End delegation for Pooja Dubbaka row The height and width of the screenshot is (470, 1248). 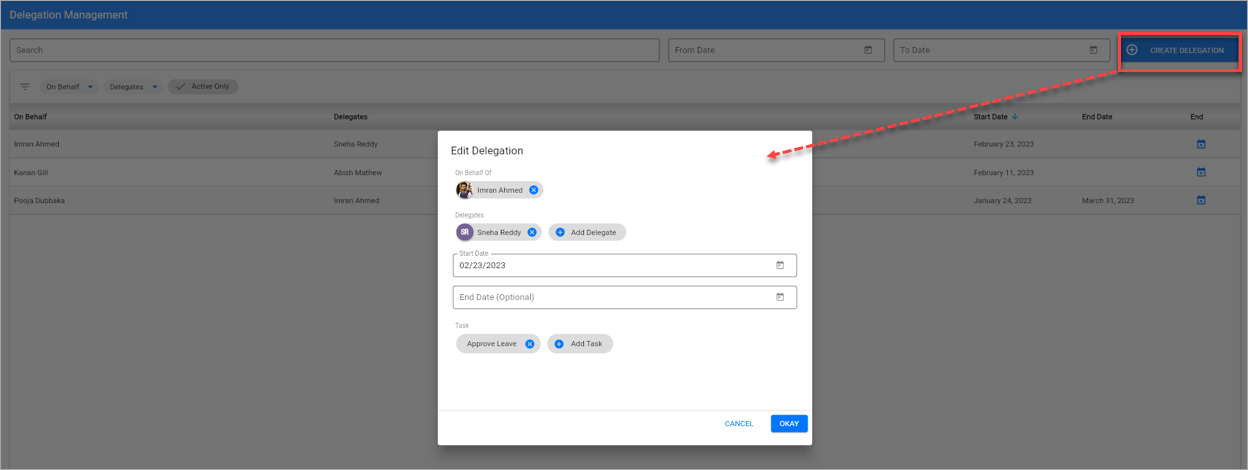1201,200
